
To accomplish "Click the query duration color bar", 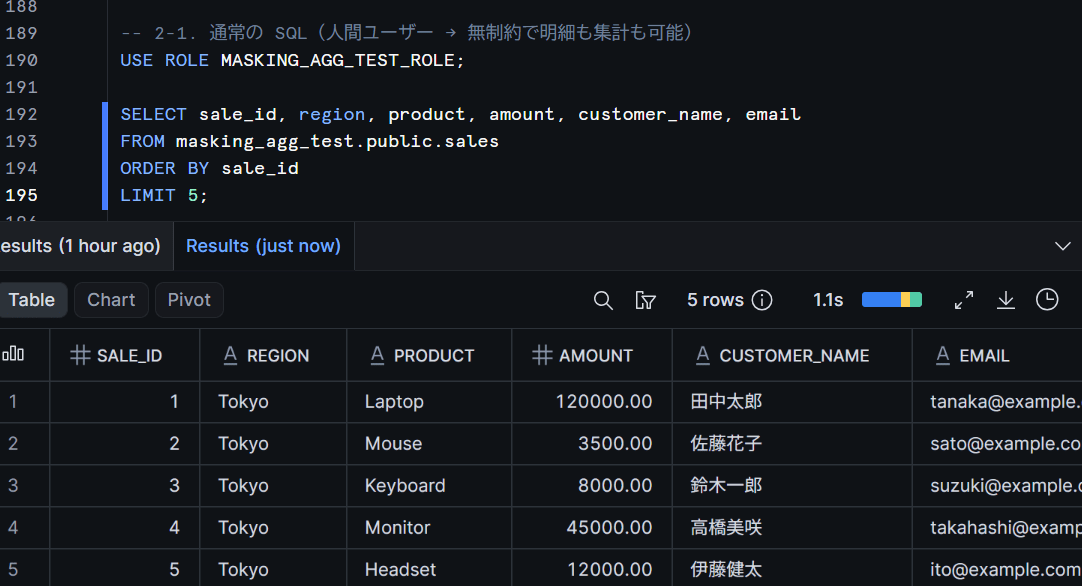I will (892, 300).
